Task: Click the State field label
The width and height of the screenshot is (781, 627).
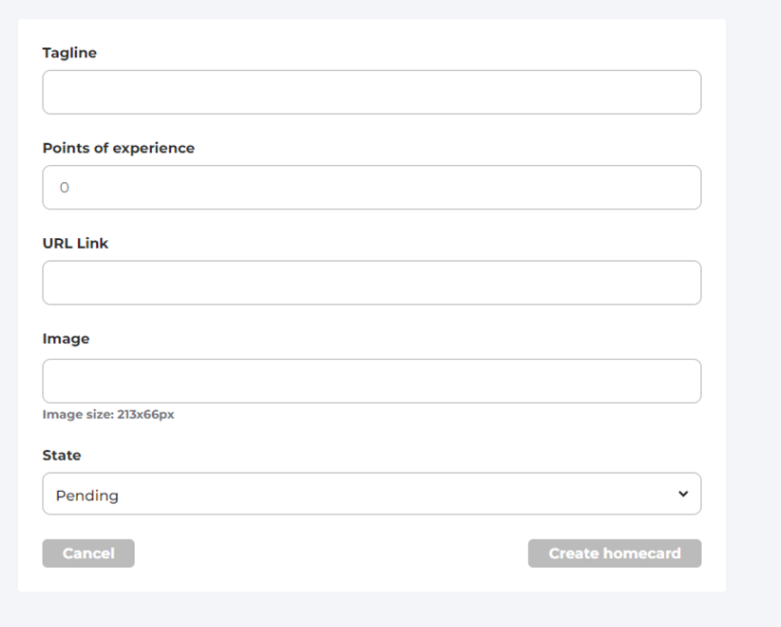Action: tap(62, 455)
